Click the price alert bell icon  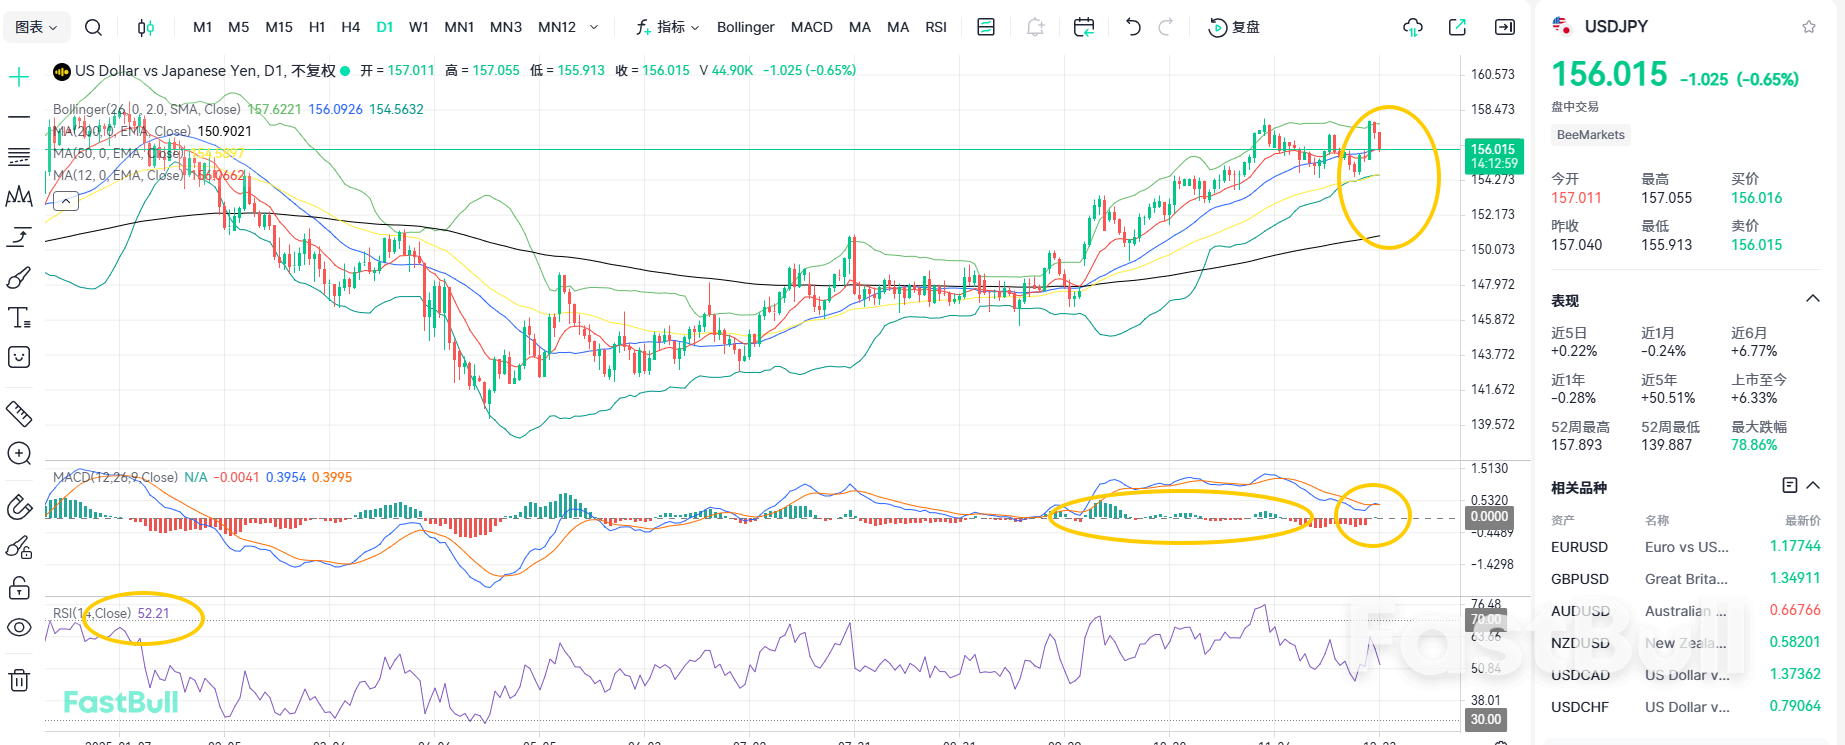[x=1035, y=27]
